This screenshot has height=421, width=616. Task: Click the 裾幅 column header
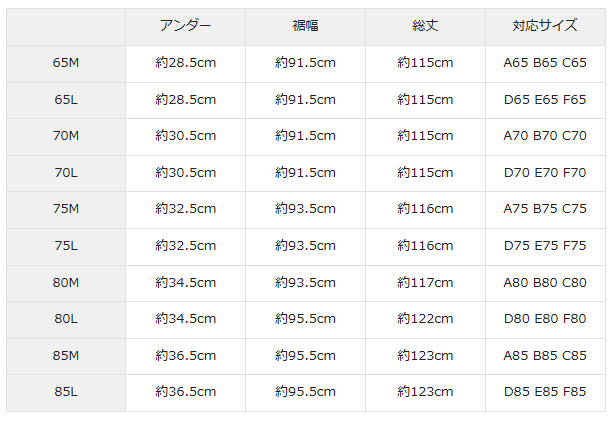[305, 26]
